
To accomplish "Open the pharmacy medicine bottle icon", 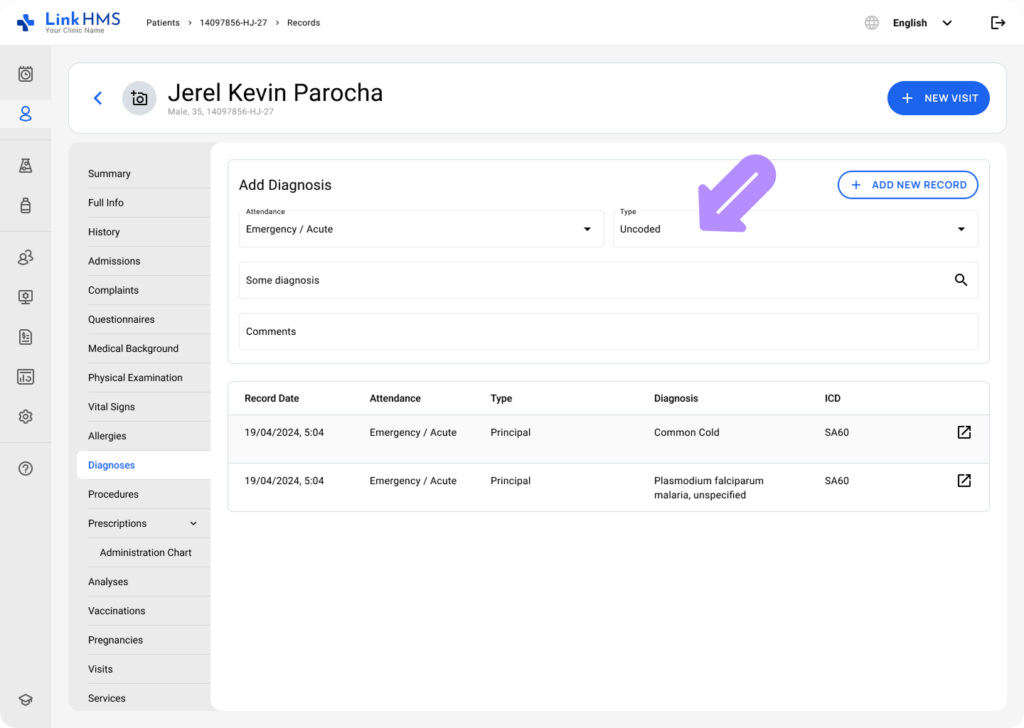I will (25, 205).
